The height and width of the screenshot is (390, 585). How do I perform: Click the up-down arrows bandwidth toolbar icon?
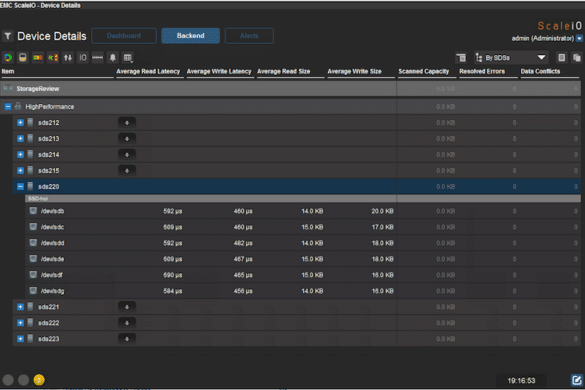click(68, 57)
